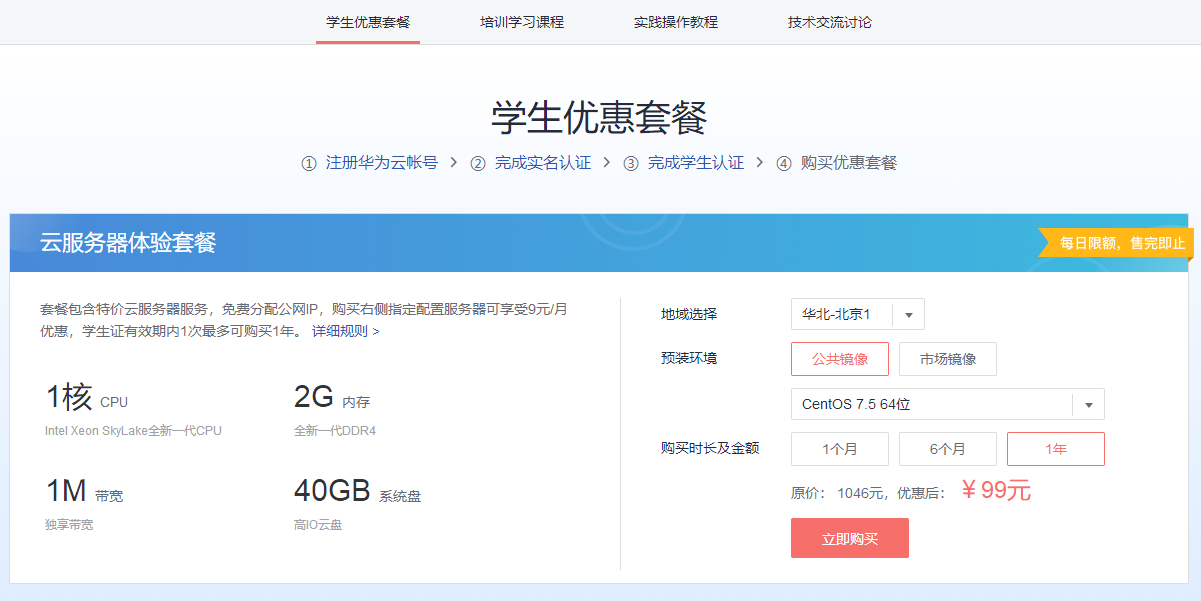The image size is (1201, 601).
Task: Click 每日限额，售完即止 ribbon badge
Action: [x=1117, y=242]
